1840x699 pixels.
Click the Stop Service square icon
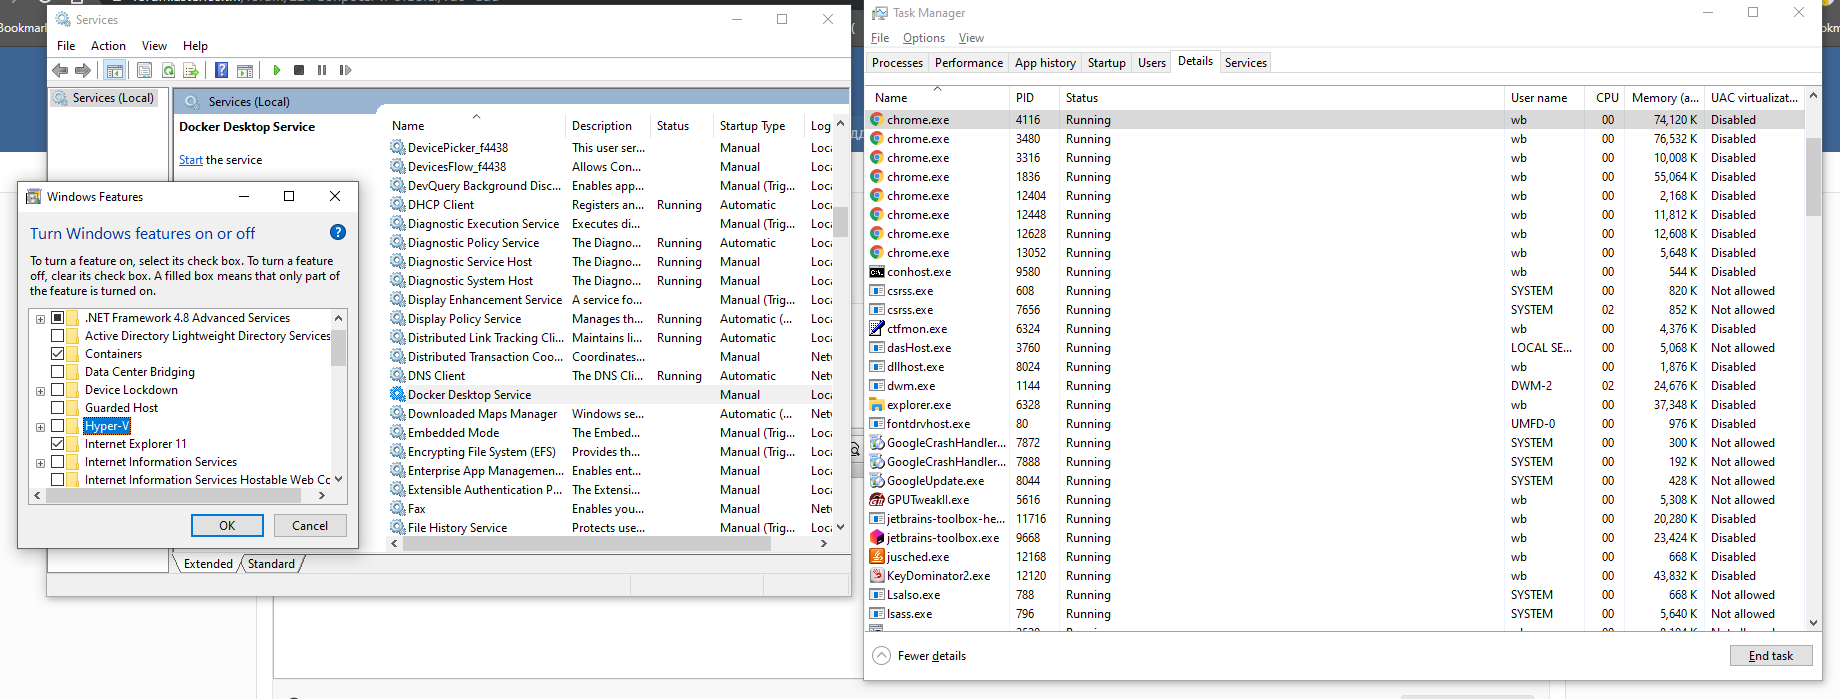point(299,70)
